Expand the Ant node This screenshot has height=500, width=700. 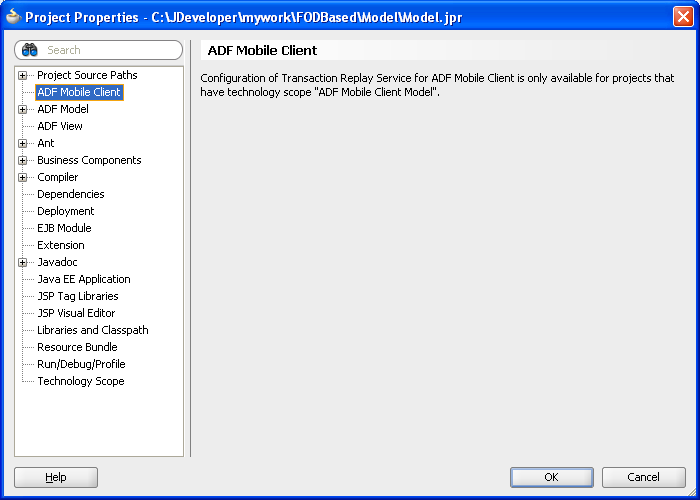tap(22, 143)
